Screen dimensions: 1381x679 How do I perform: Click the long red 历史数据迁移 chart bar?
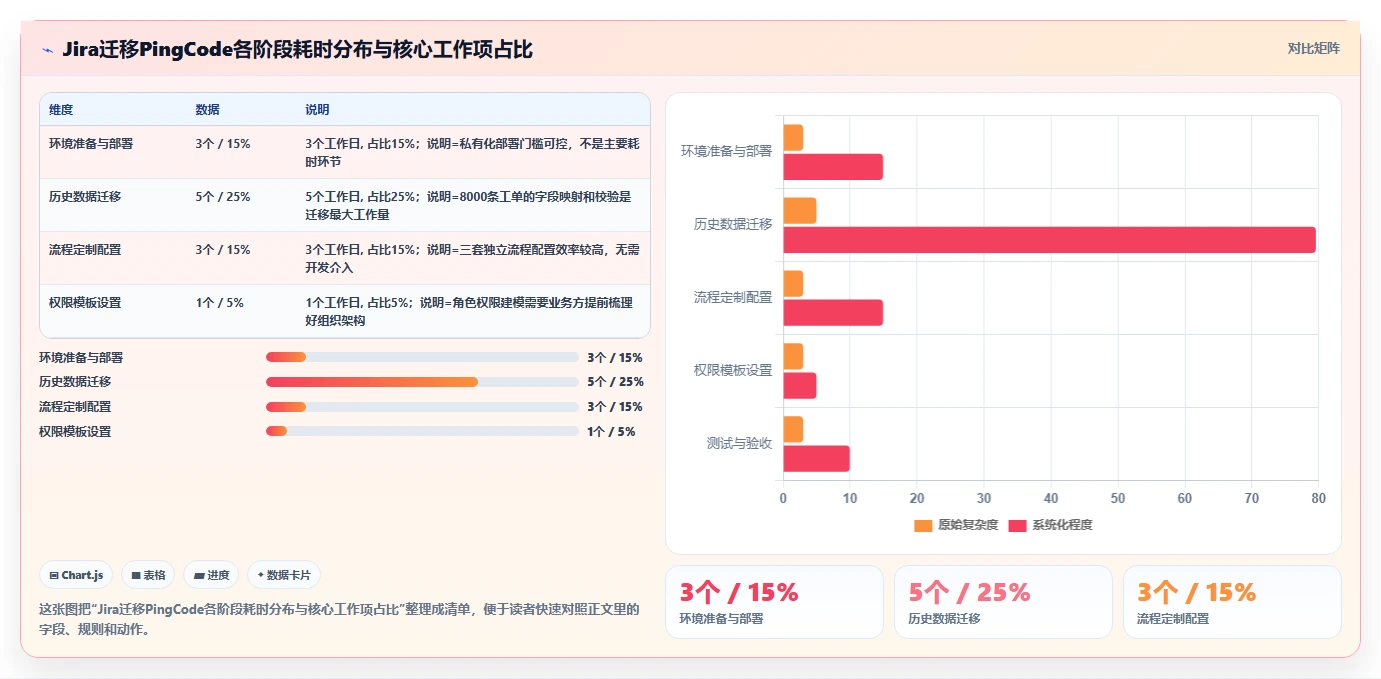point(1049,240)
